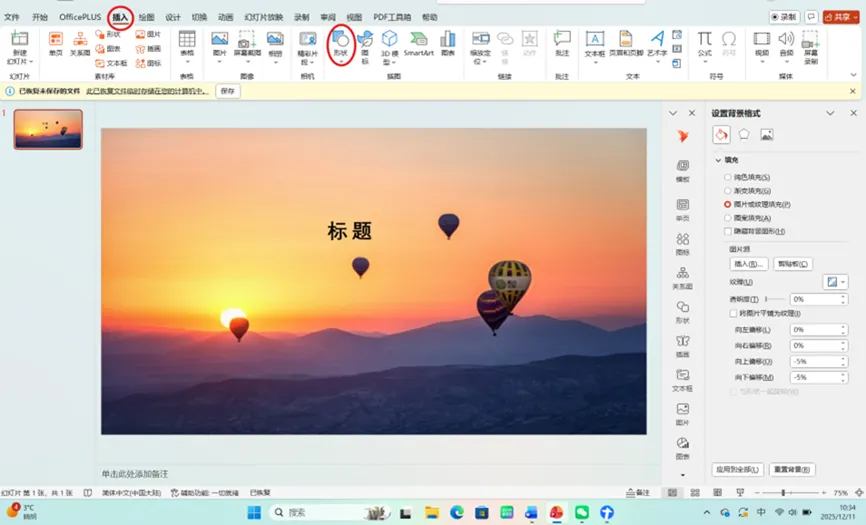This screenshot has height=525, width=866.
Task: Switch to the 设计 tab
Action: [173, 17]
